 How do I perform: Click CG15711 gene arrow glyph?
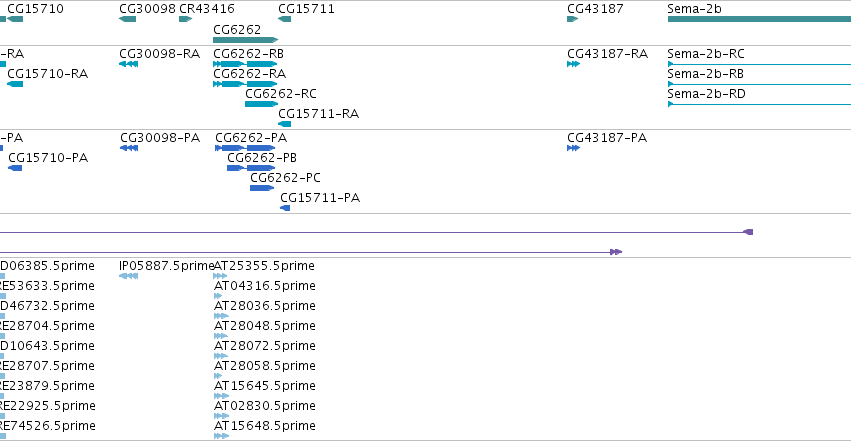(284, 19)
